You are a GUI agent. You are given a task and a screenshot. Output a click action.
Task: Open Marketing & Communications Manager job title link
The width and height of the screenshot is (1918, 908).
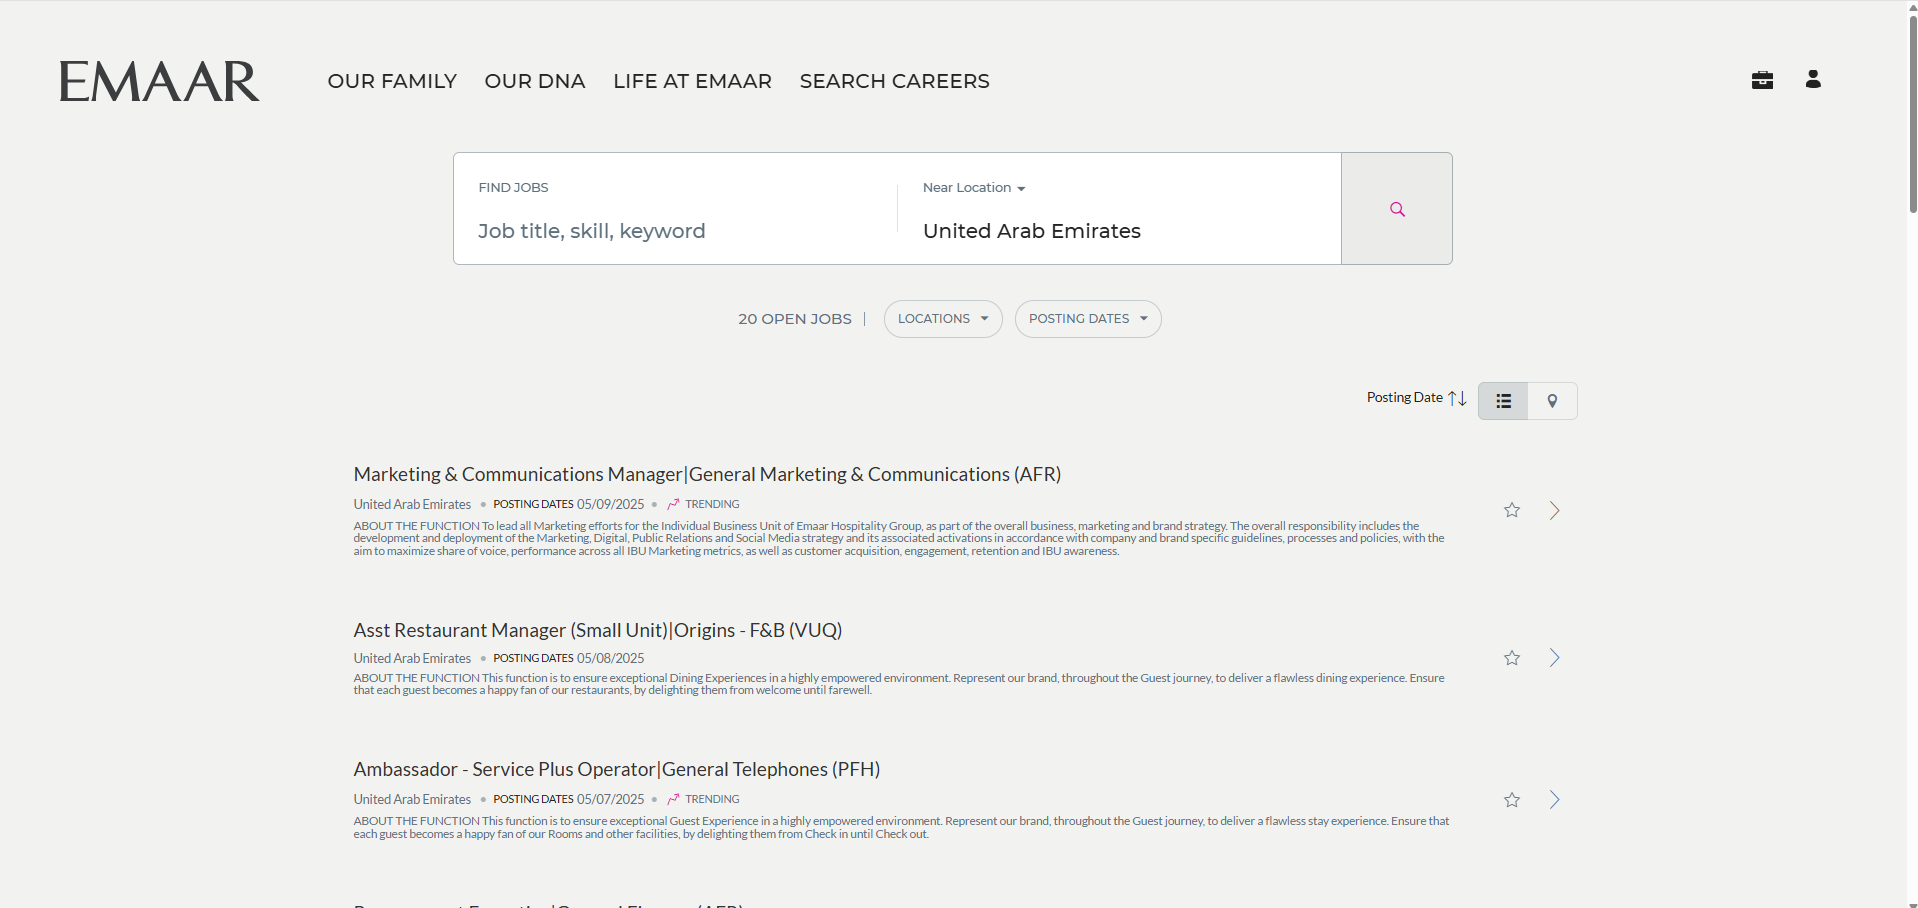[707, 474]
